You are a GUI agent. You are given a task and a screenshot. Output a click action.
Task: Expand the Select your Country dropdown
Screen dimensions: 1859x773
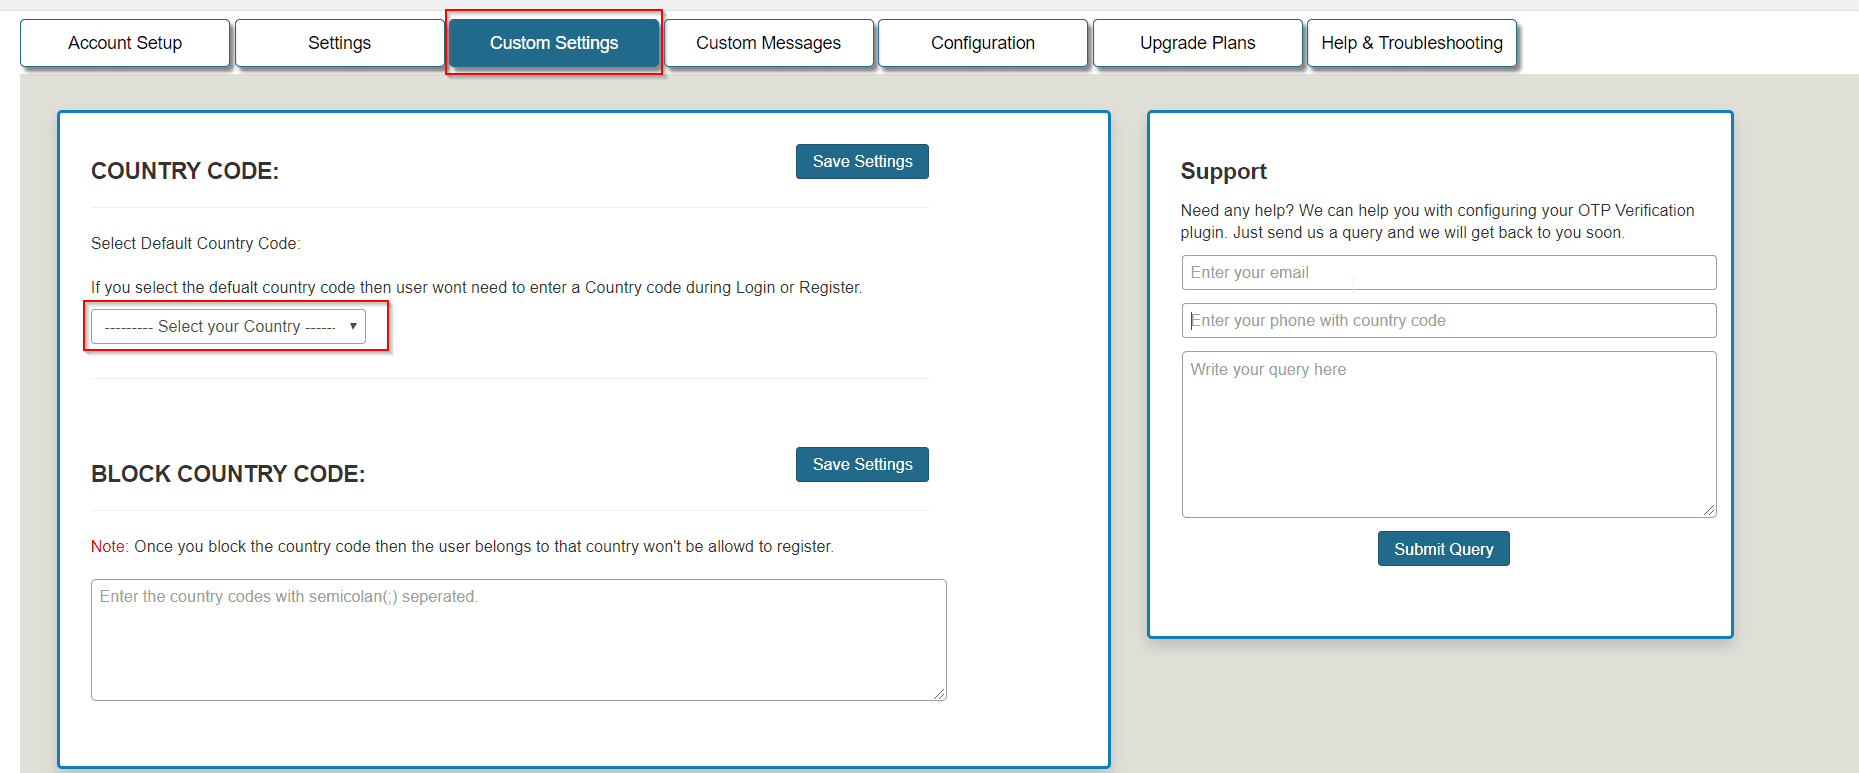pyautogui.click(x=228, y=327)
